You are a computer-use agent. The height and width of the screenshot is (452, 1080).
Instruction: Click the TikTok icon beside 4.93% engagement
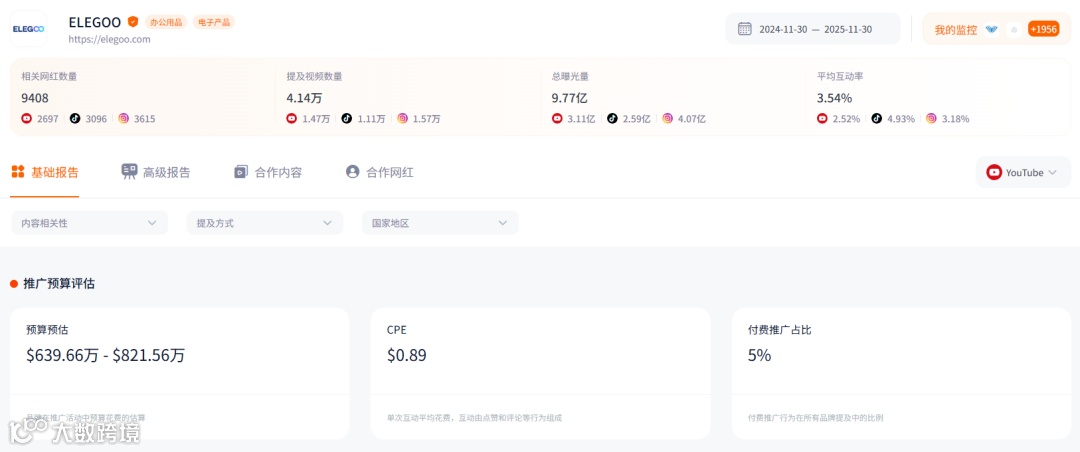876,119
